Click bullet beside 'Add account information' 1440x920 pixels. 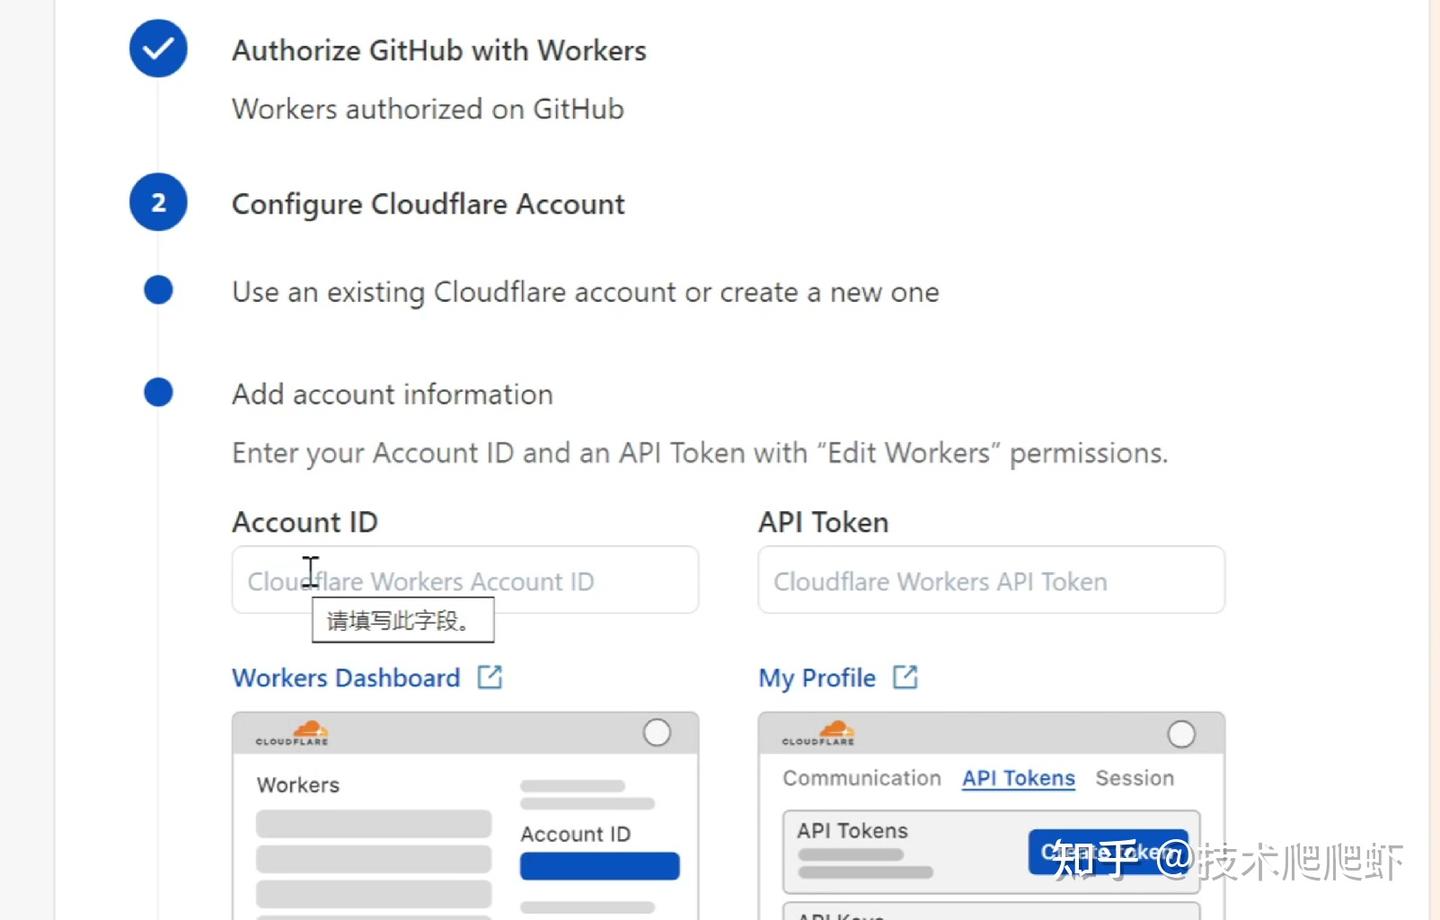pyautogui.click(x=158, y=392)
